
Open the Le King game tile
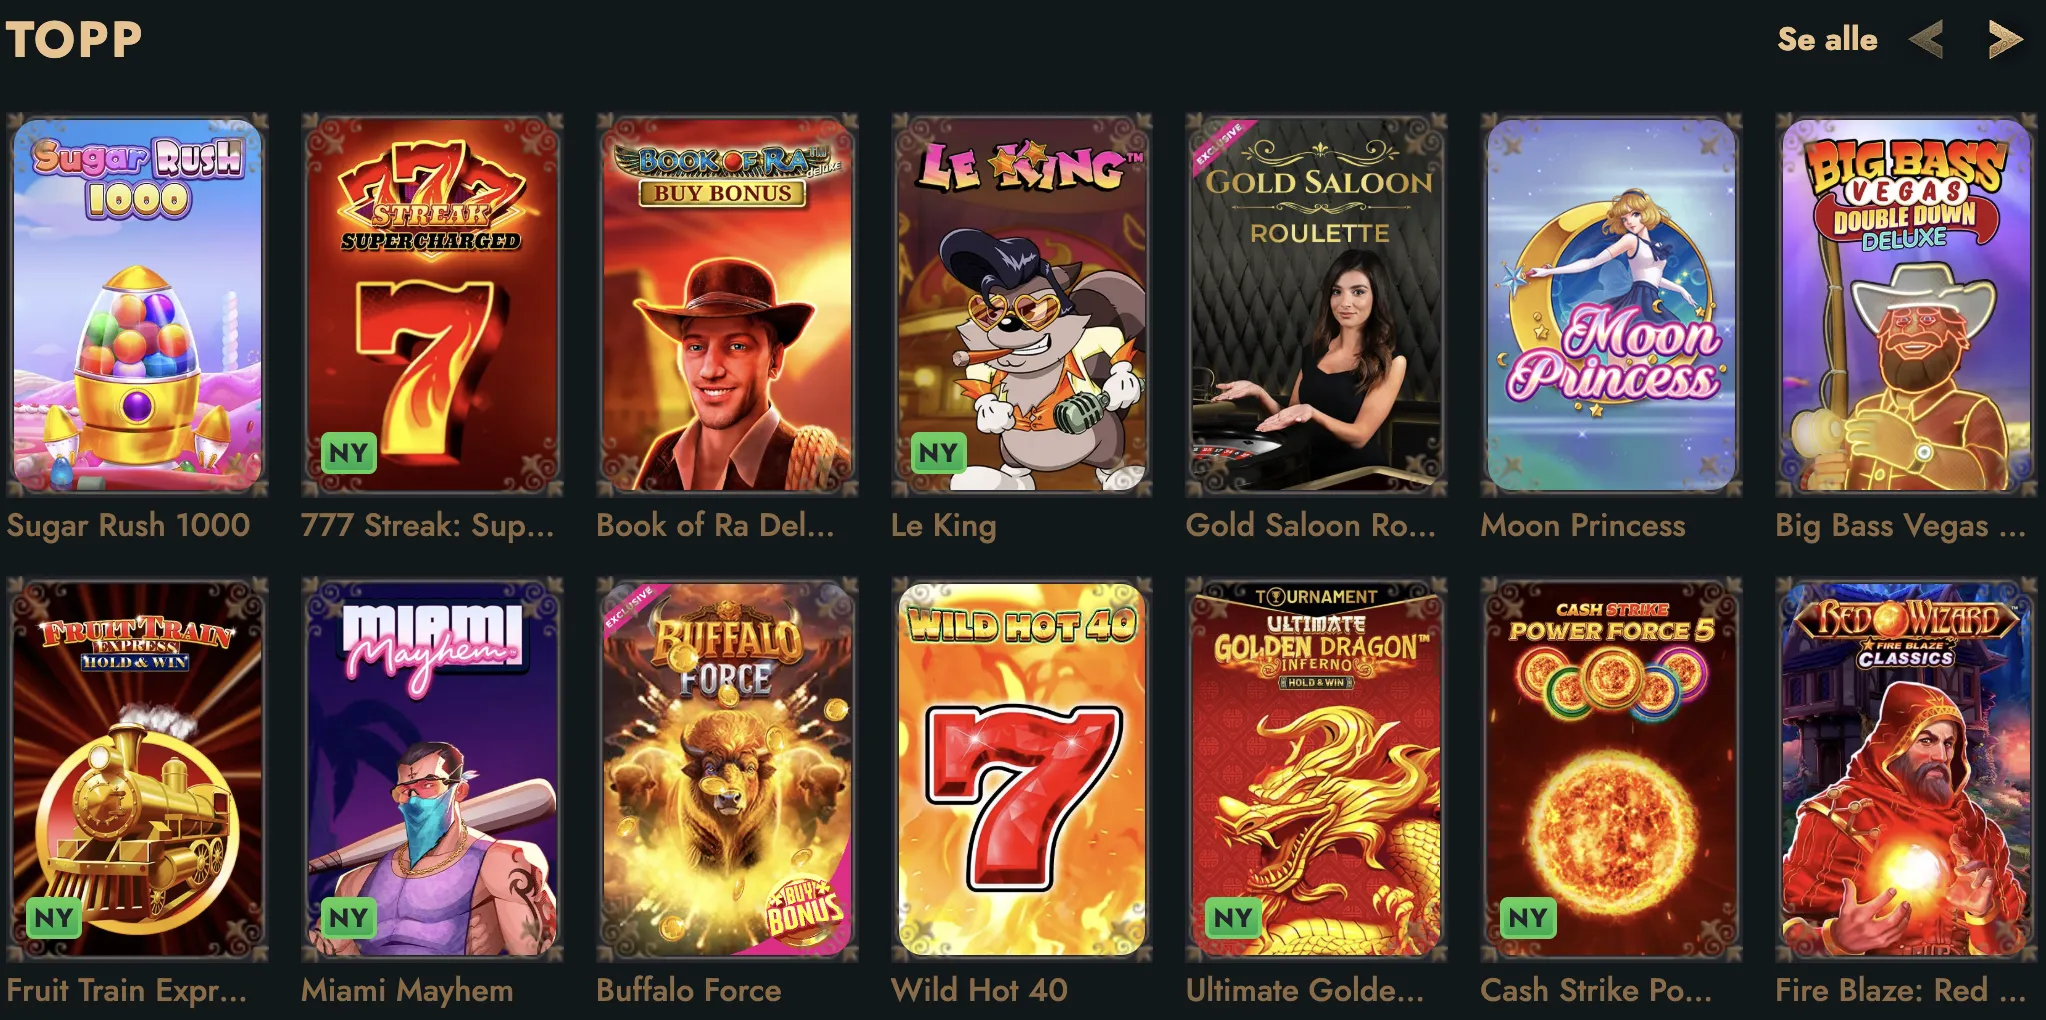[1022, 305]
